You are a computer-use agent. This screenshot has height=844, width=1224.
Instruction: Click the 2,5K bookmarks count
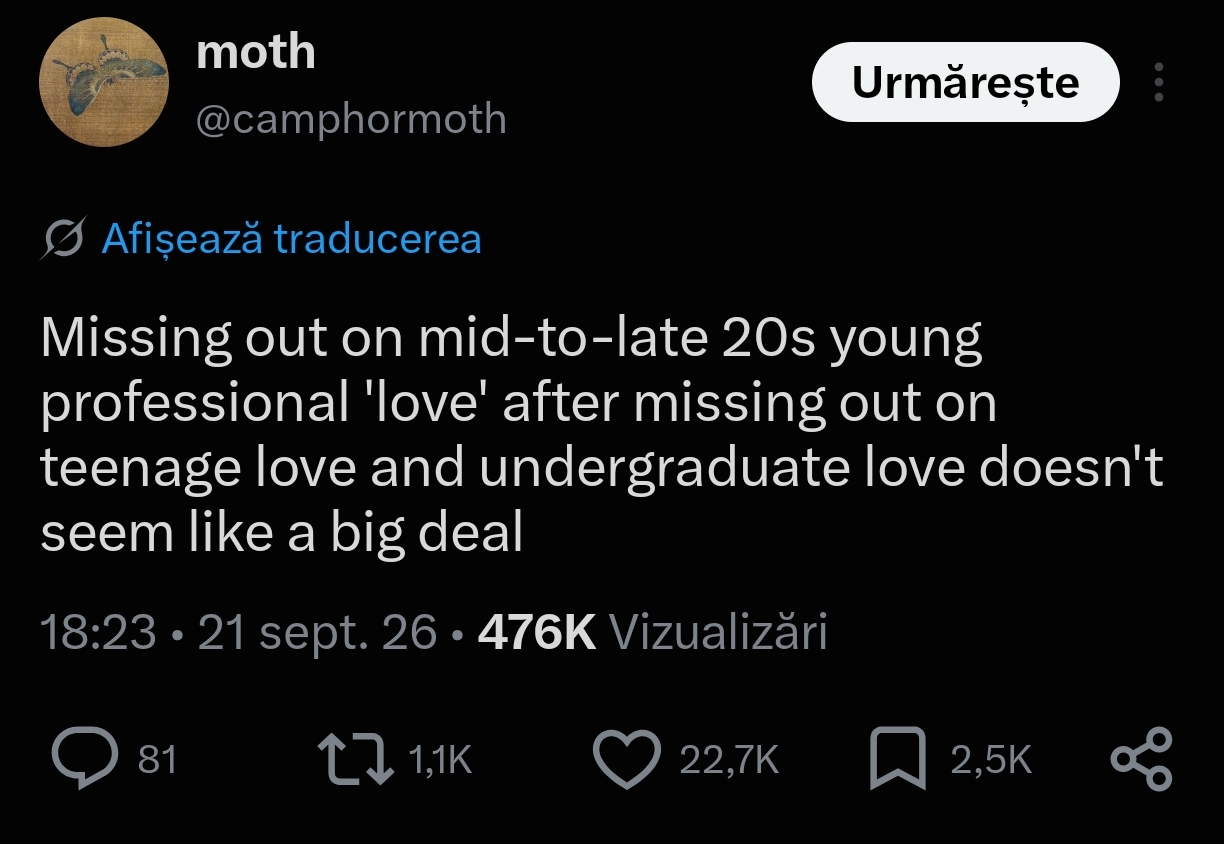click(x=991, y=761)
